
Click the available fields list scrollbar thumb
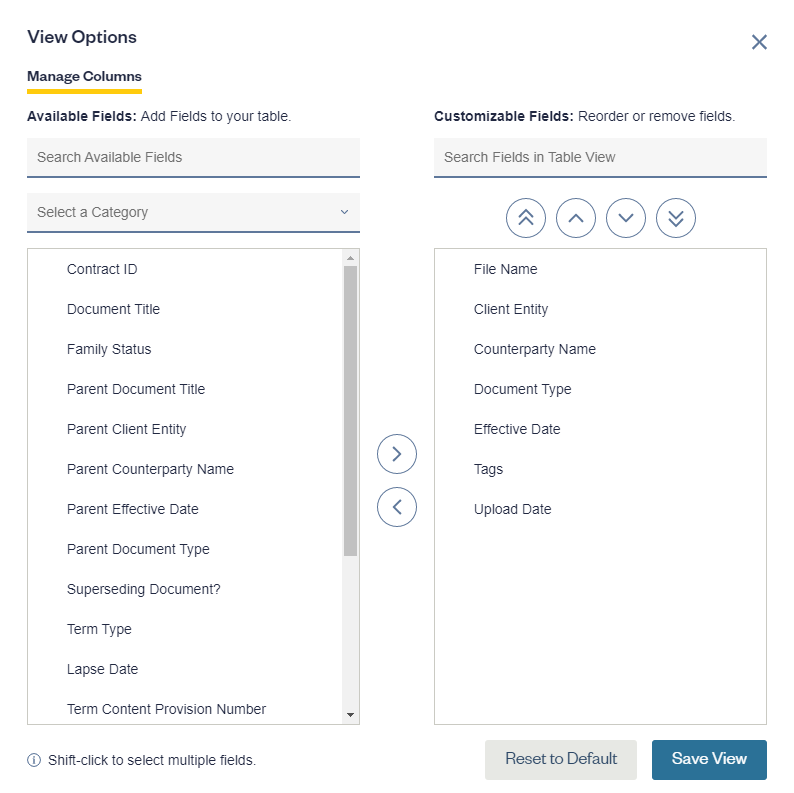pyautogui.click(x=350, y=410)
